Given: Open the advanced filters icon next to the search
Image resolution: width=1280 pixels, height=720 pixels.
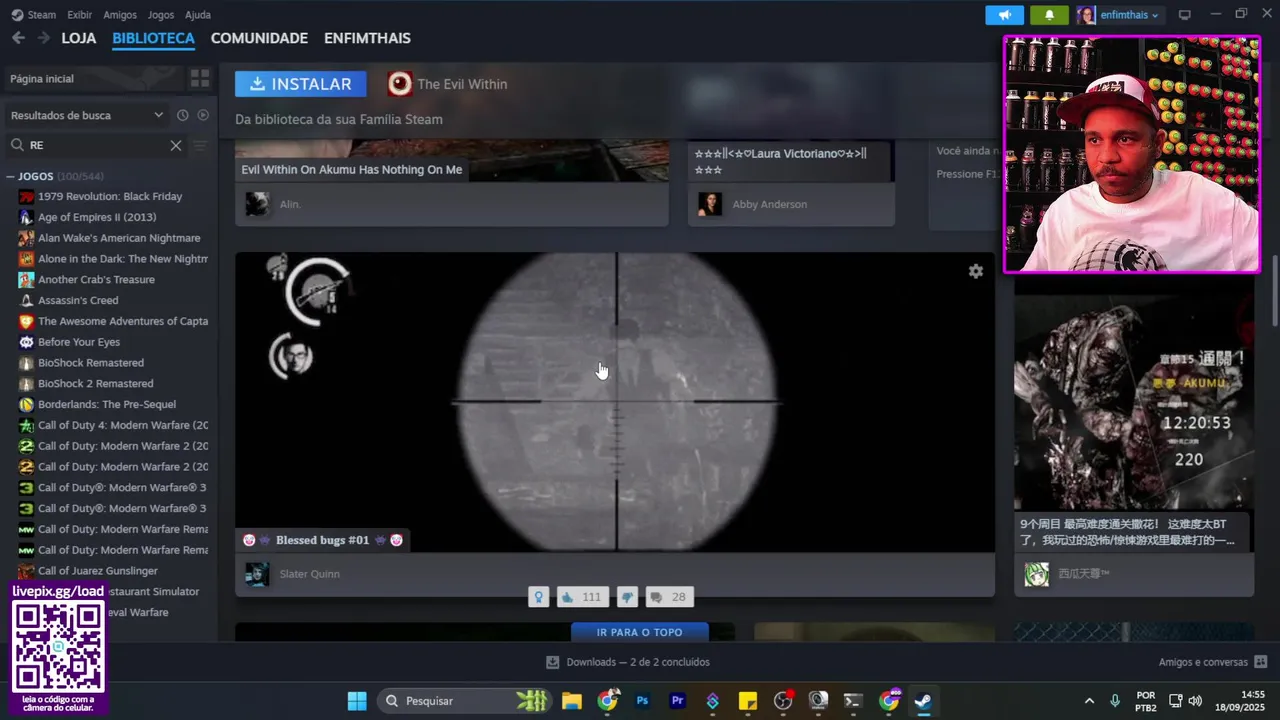Looking at the screenshot, I should tap(200, 146).
